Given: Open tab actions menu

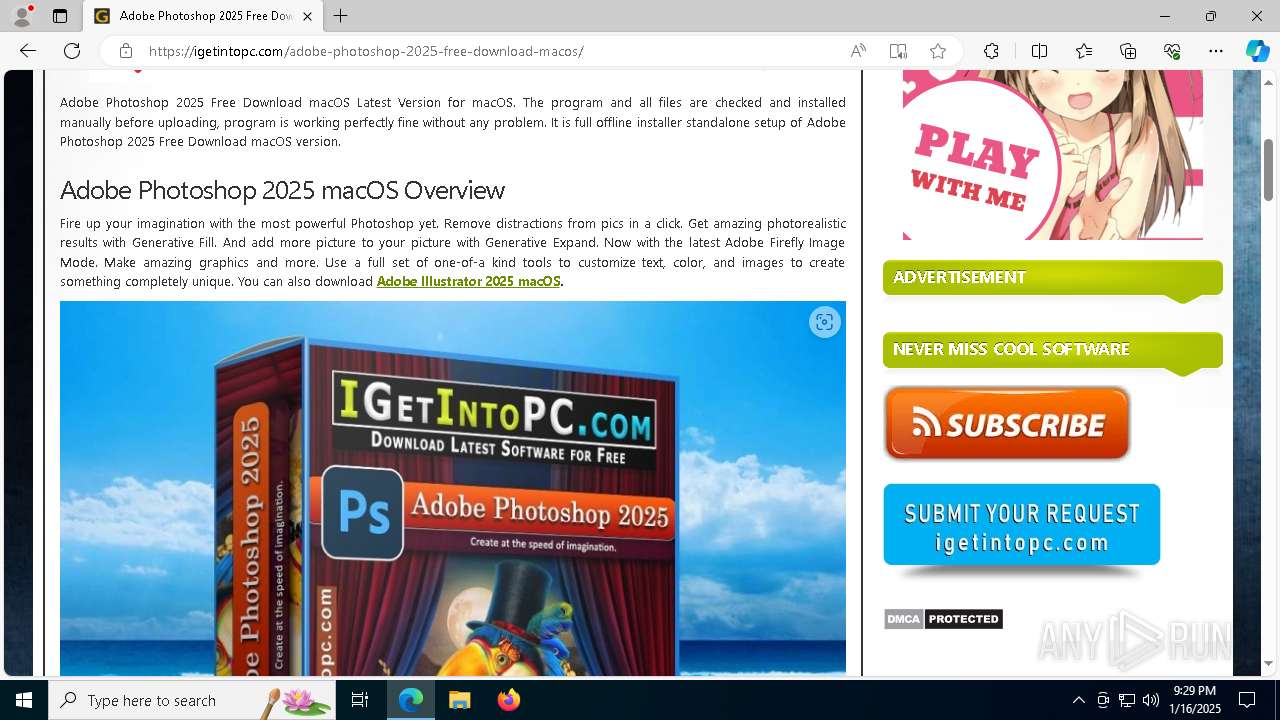Looking at the screenshot, I should pyautogui.click(x=60, y=16).
